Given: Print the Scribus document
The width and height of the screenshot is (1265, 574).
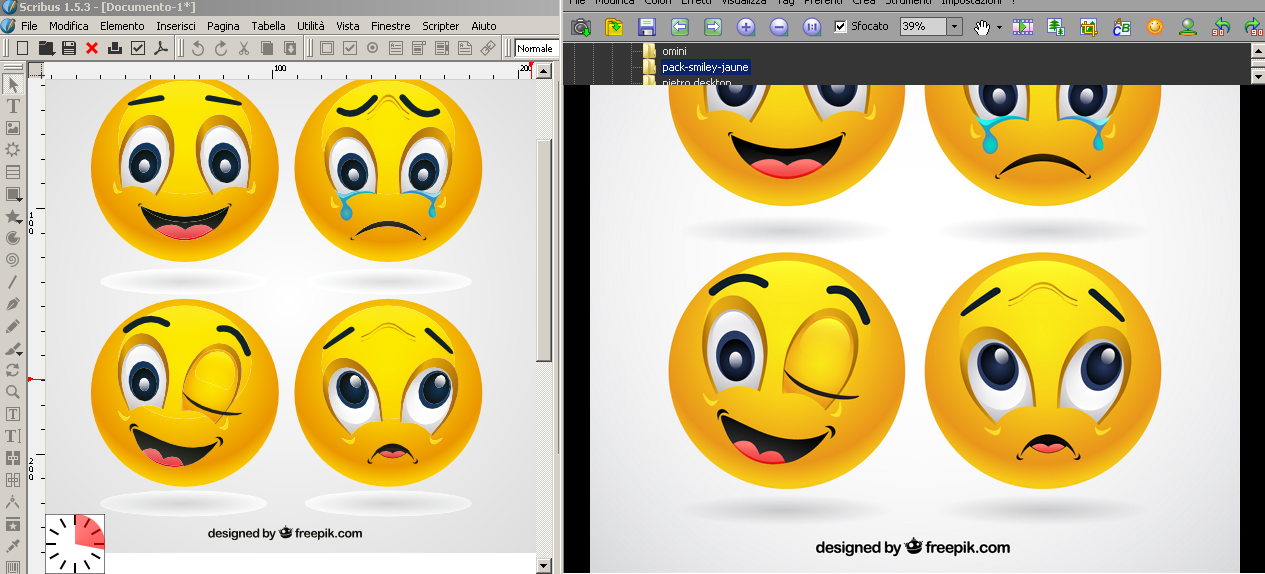Looking at the screenshot, I should click(x=115, y=47).
